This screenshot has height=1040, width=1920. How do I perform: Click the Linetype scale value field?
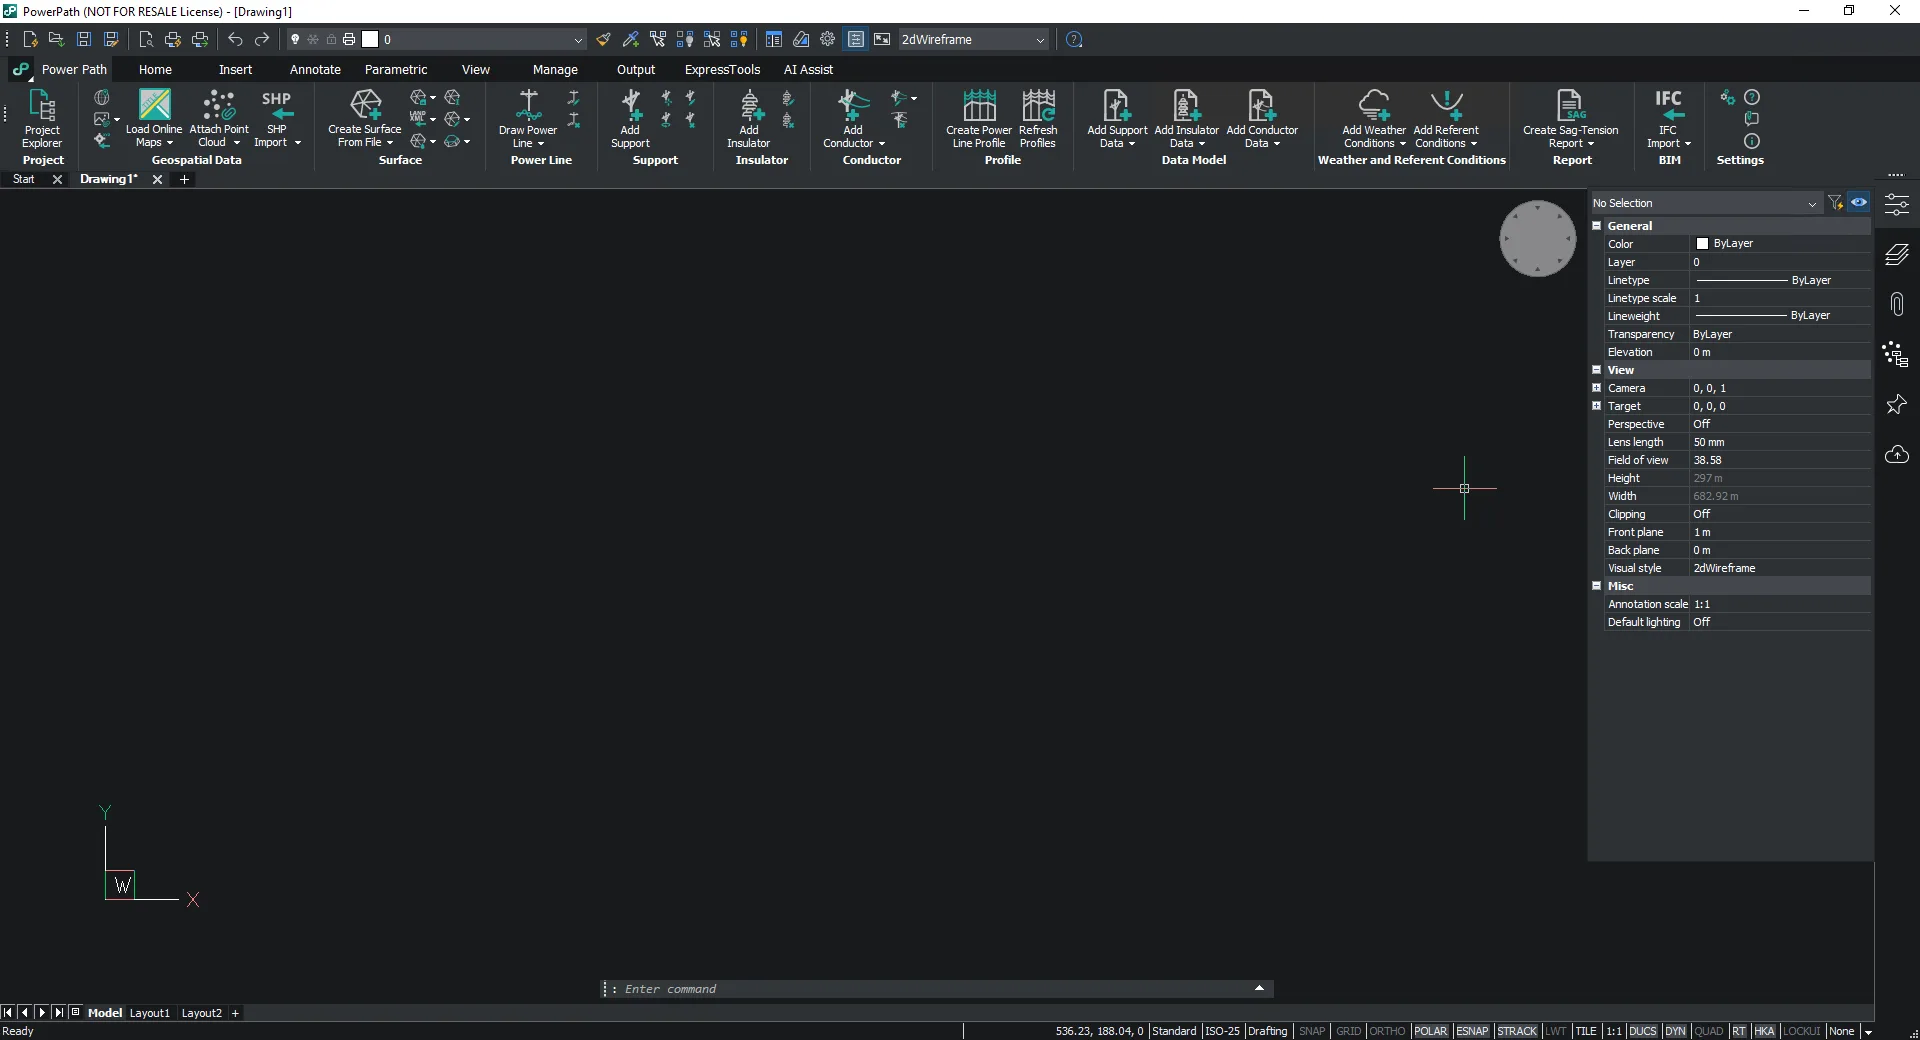tap(1780, 298)
